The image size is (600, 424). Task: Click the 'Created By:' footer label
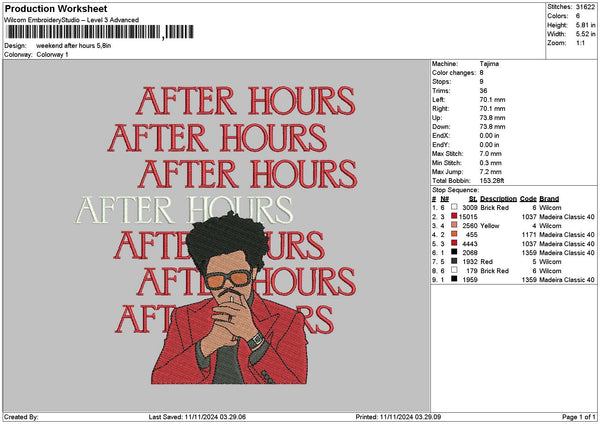tap(21, 417)
